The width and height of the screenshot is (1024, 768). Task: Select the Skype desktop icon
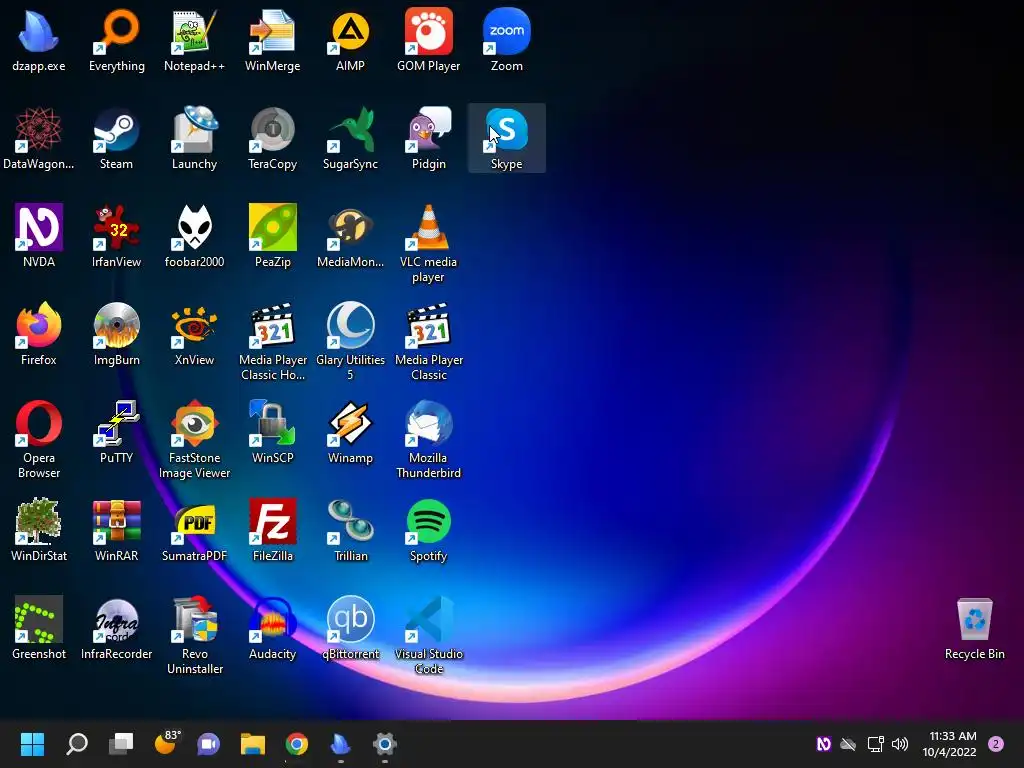pos(507,137)
